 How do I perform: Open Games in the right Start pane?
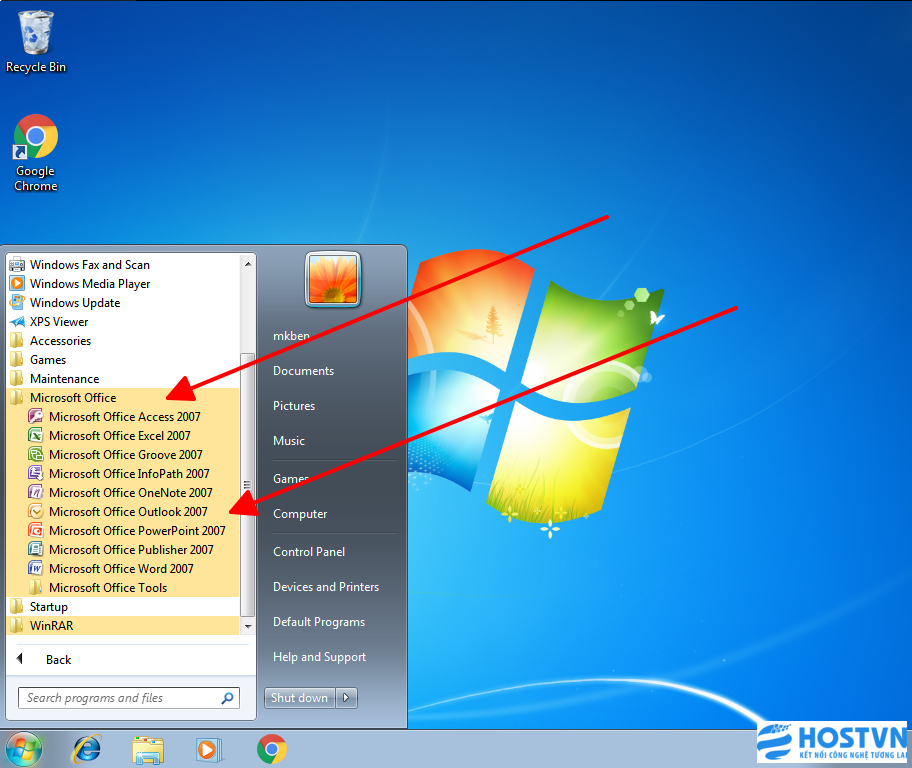pos(291,479)
